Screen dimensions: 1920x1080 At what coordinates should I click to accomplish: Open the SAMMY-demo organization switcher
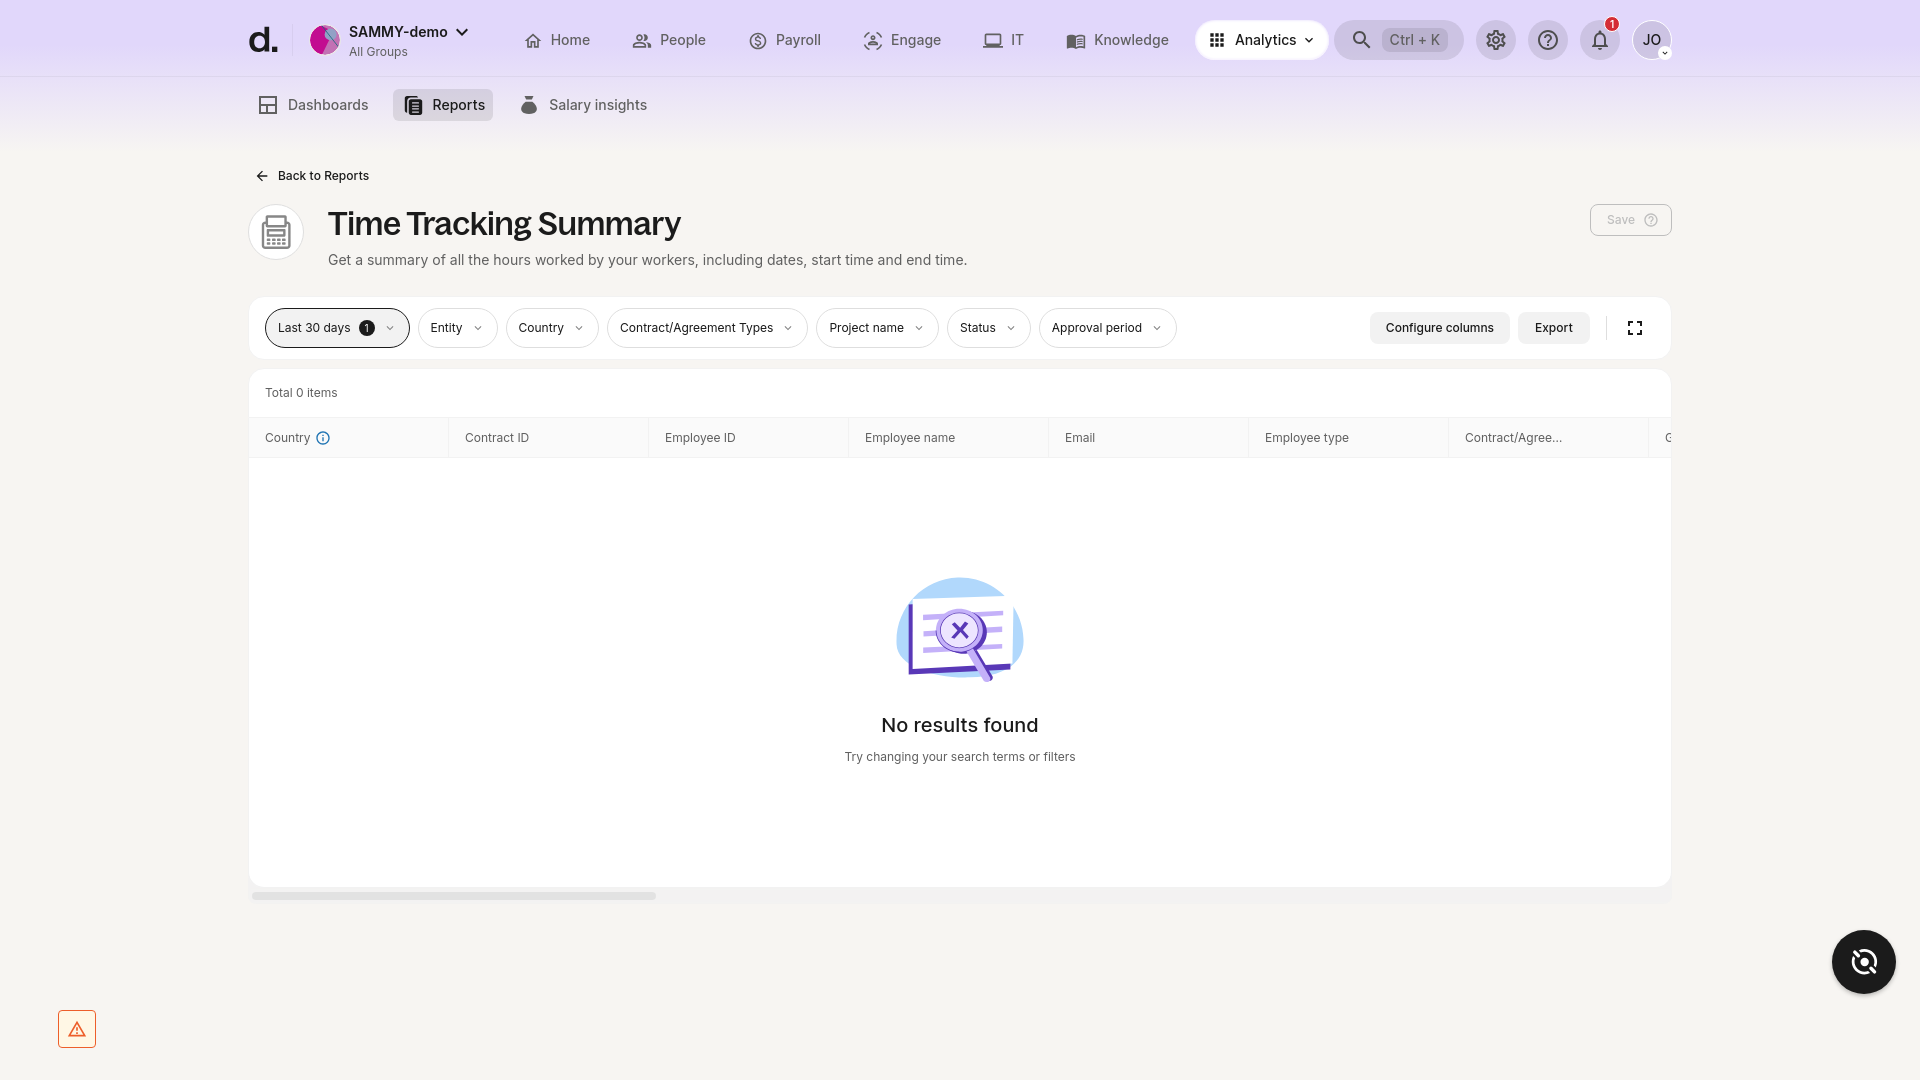[399, 31]
